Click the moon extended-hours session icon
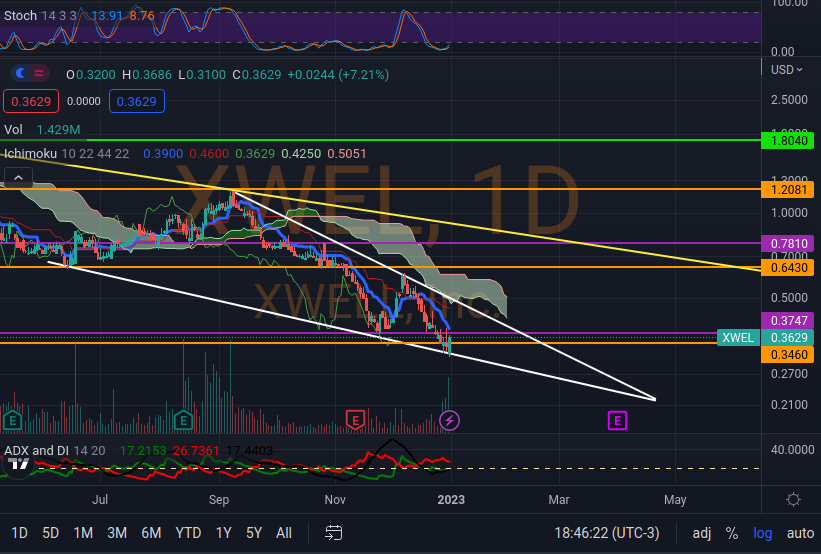 pyautogui.click(x=20, y=73)
